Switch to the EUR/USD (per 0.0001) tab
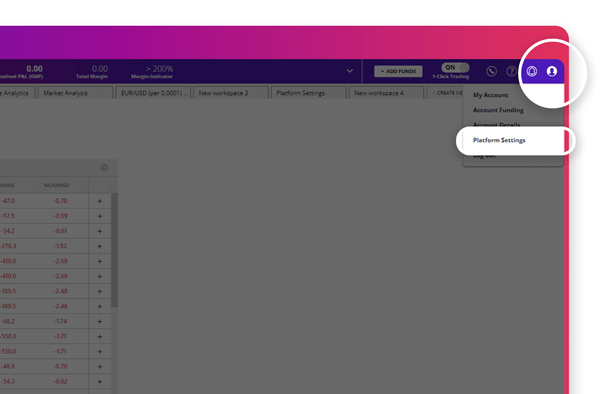Screen dimensions: 600x394 (153, 93)
